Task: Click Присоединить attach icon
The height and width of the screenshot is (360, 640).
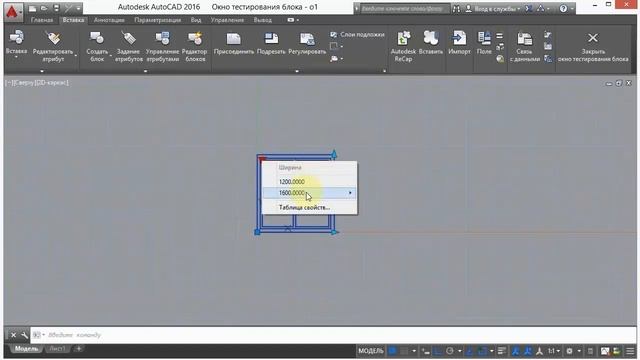Action: coord(233,39)
